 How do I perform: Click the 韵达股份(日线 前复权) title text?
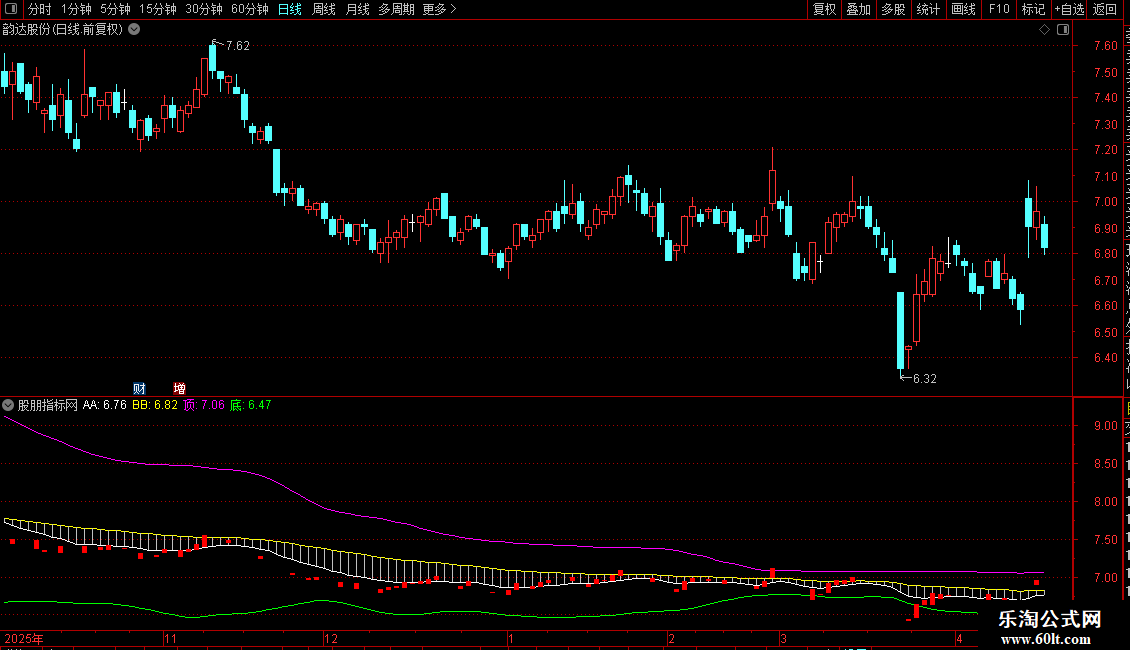[63, 30]
